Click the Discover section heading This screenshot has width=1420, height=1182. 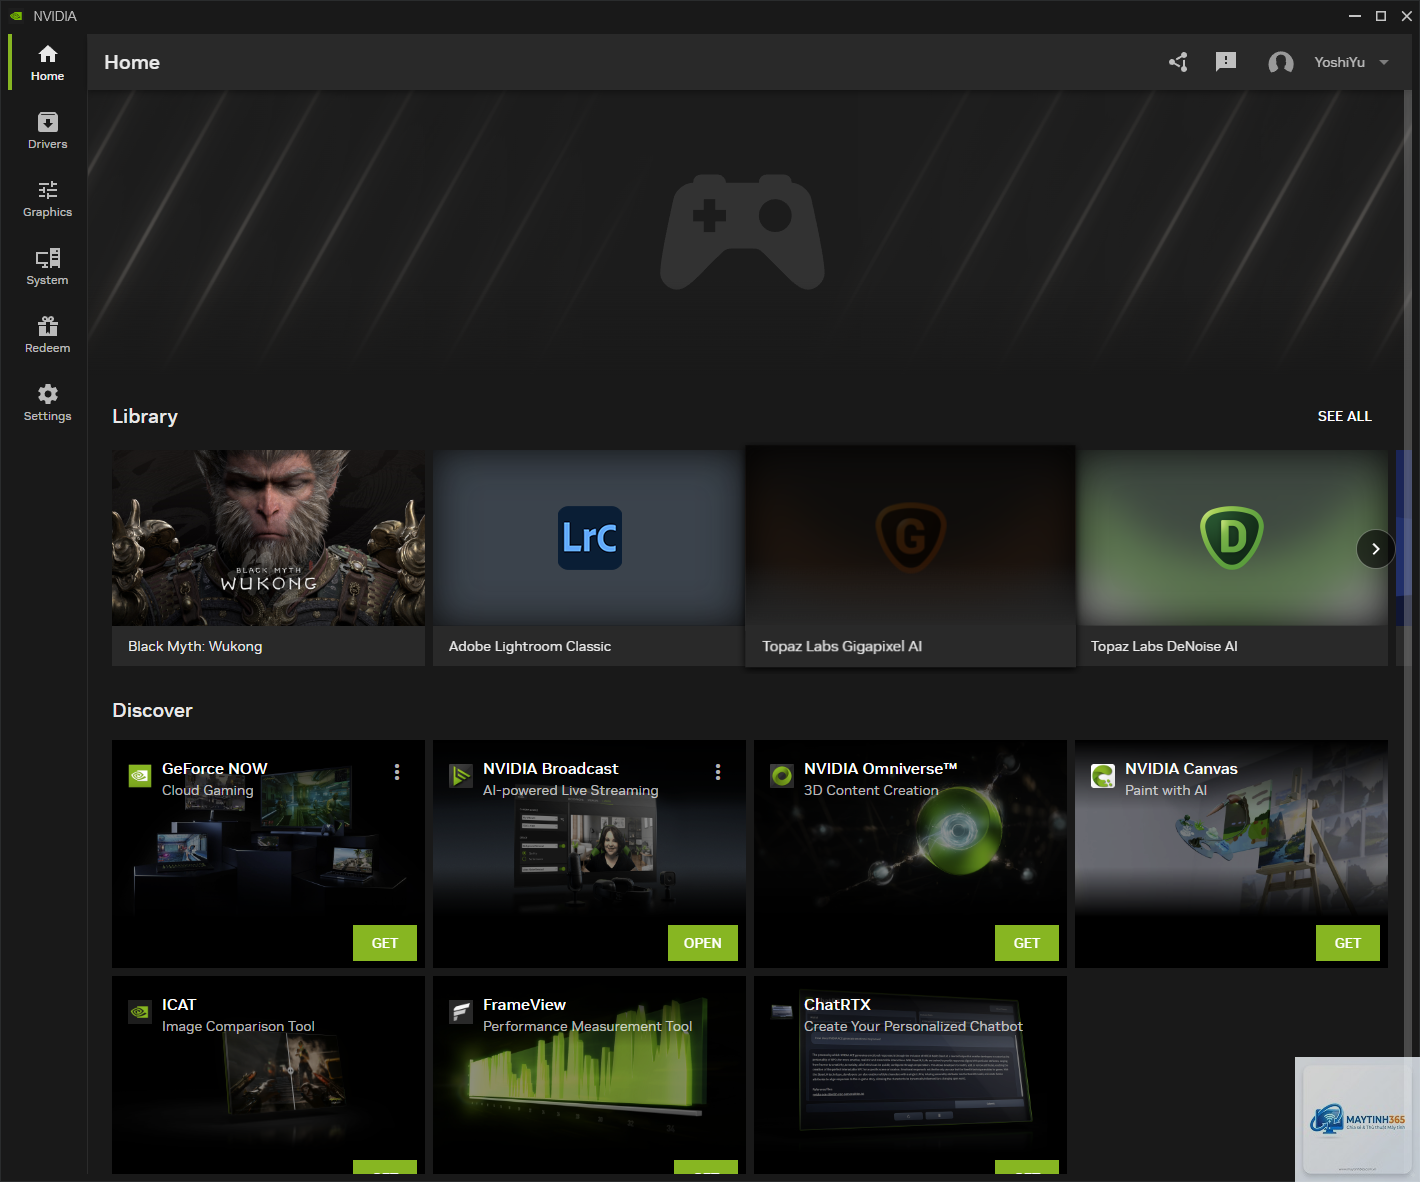tap(152, 710)
